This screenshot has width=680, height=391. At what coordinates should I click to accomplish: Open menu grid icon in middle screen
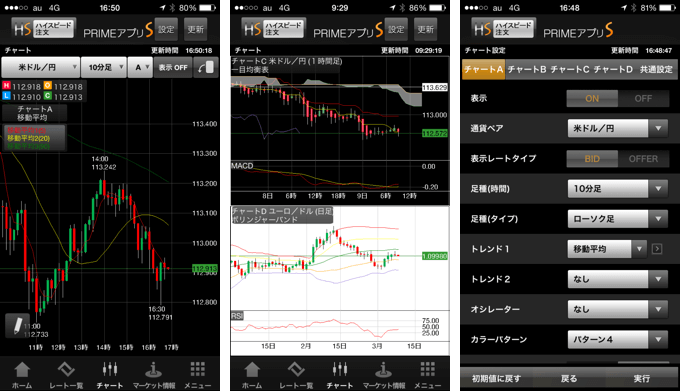[427, 375]
